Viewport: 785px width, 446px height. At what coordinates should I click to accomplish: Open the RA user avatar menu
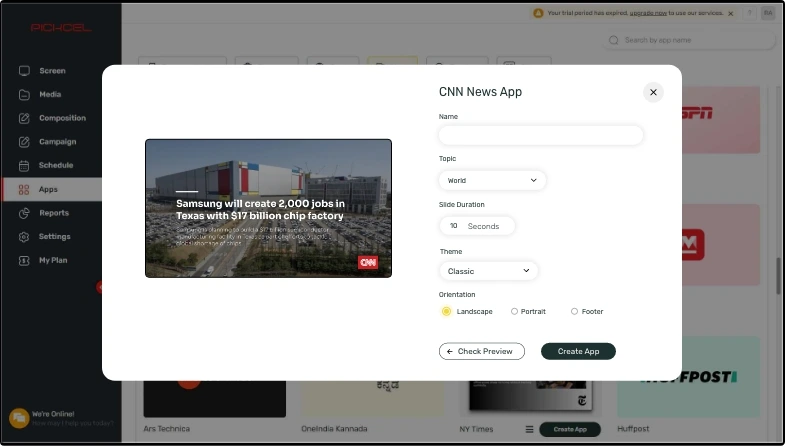click(768, 14)
